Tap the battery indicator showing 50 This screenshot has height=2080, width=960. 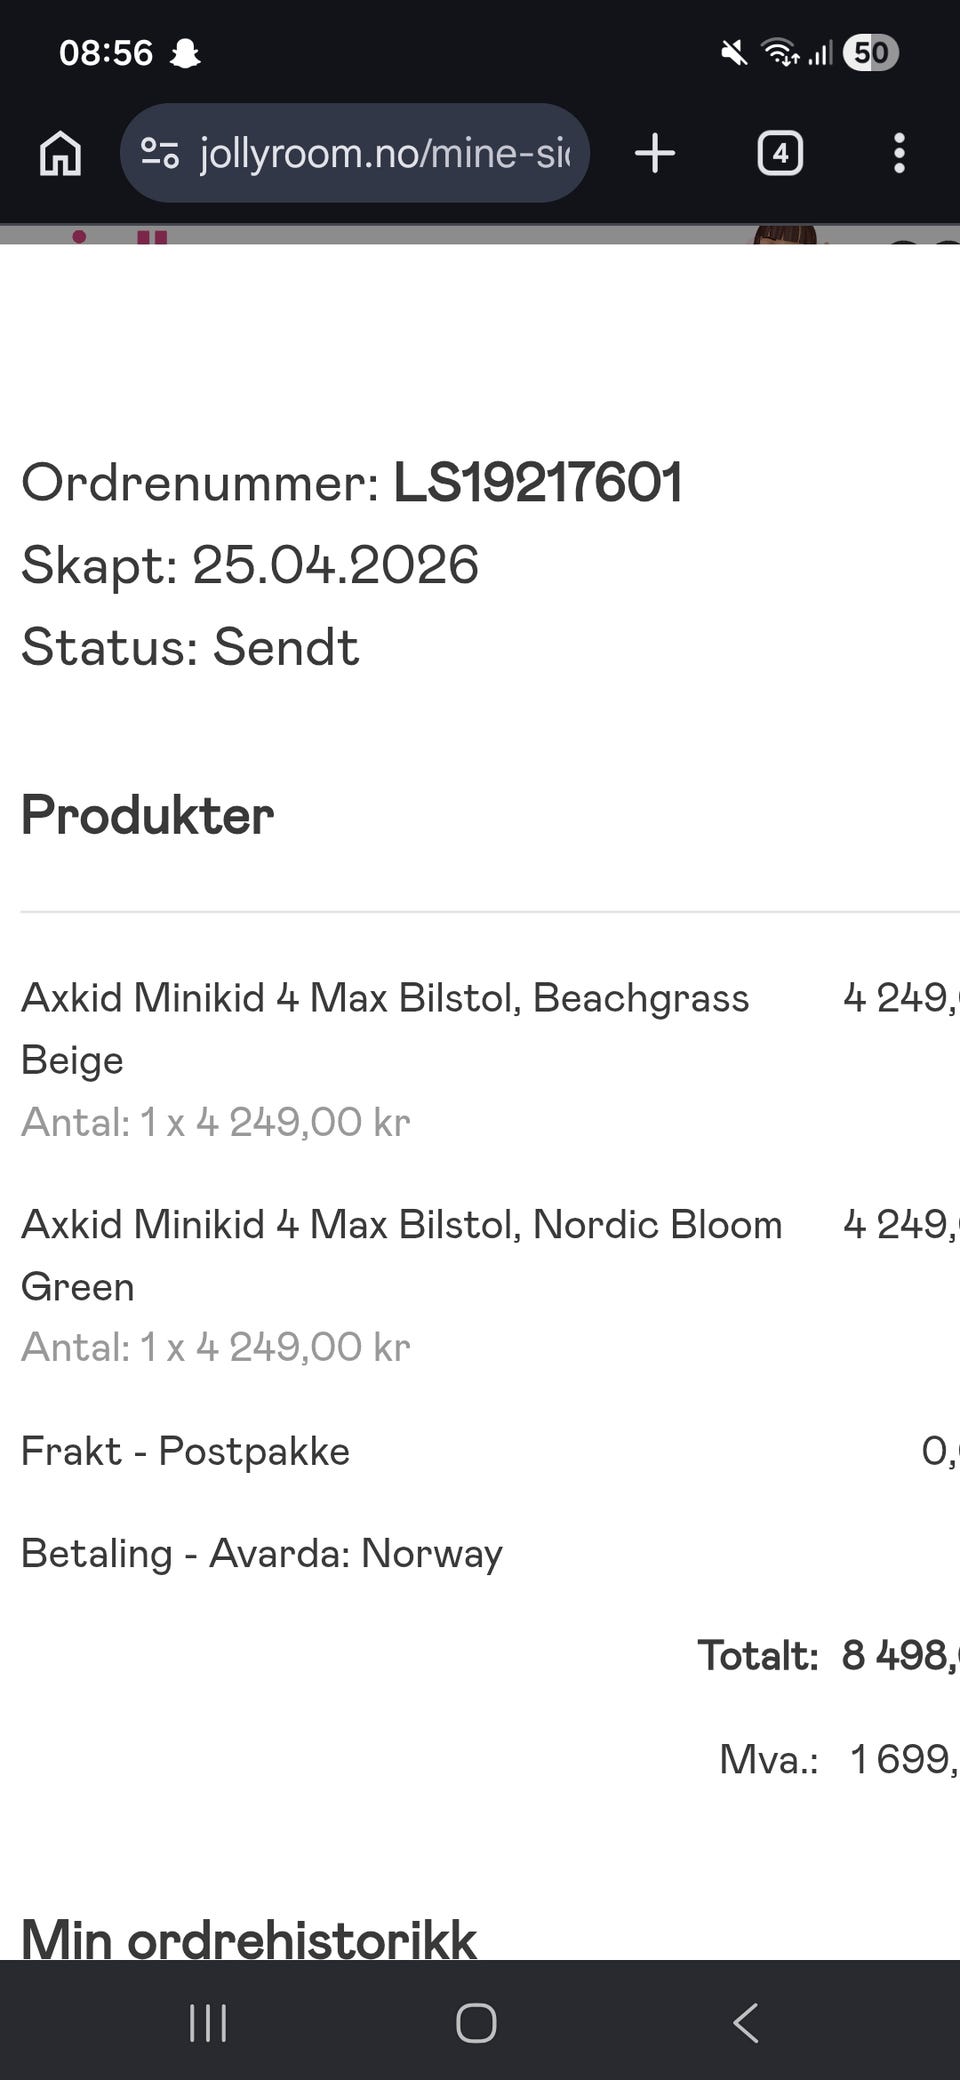point(871,53)
